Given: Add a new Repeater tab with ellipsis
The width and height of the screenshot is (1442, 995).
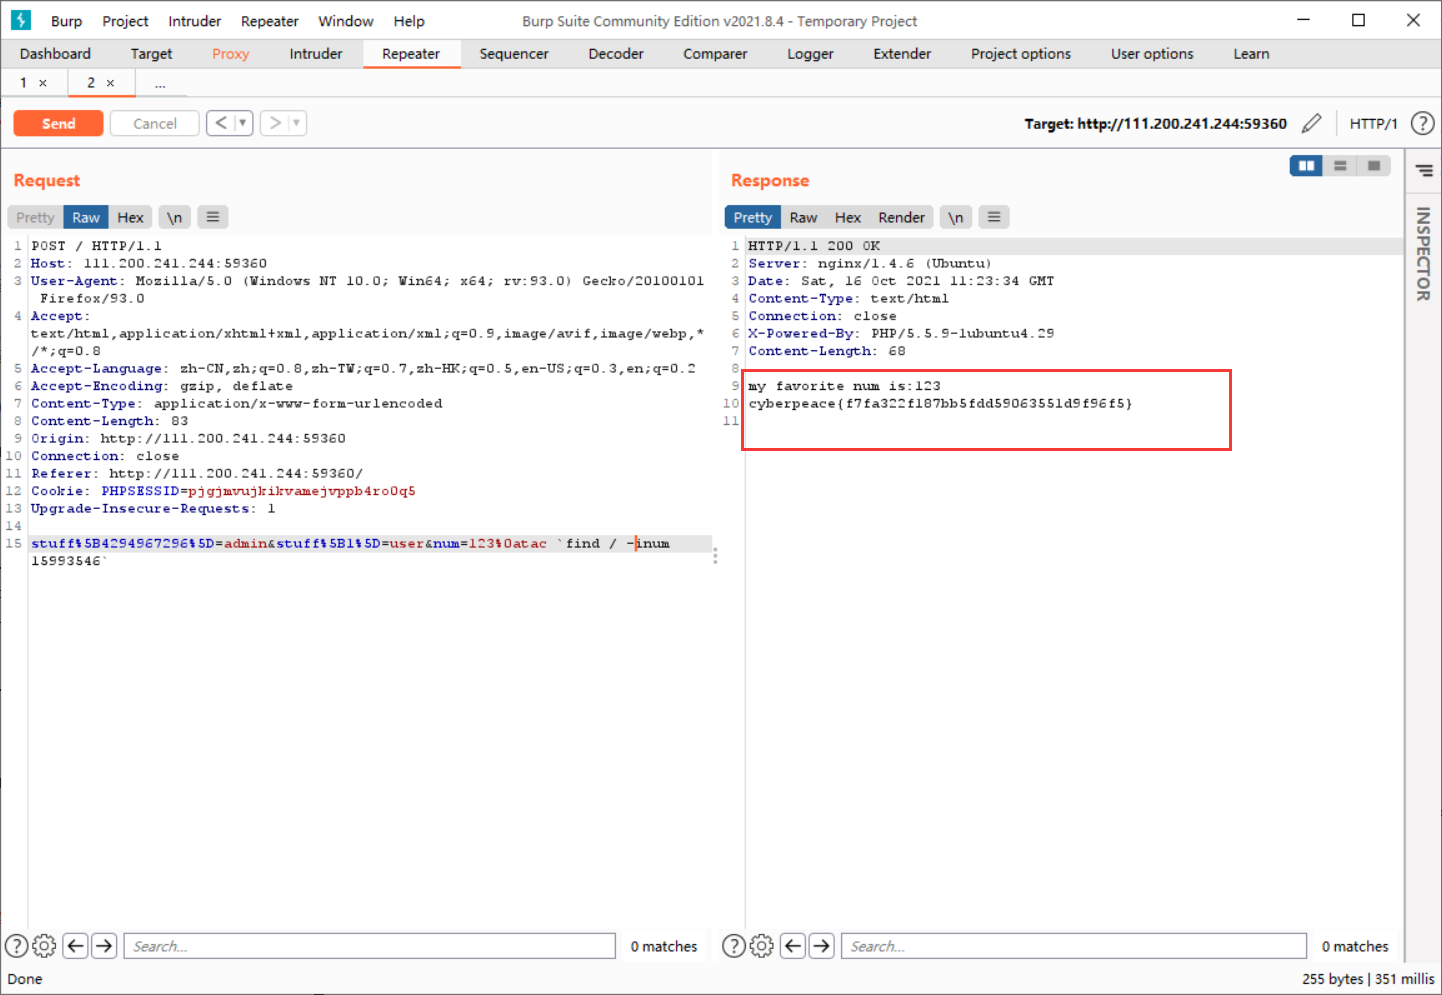Looking at the screenshot, I should tap(160, 83).
